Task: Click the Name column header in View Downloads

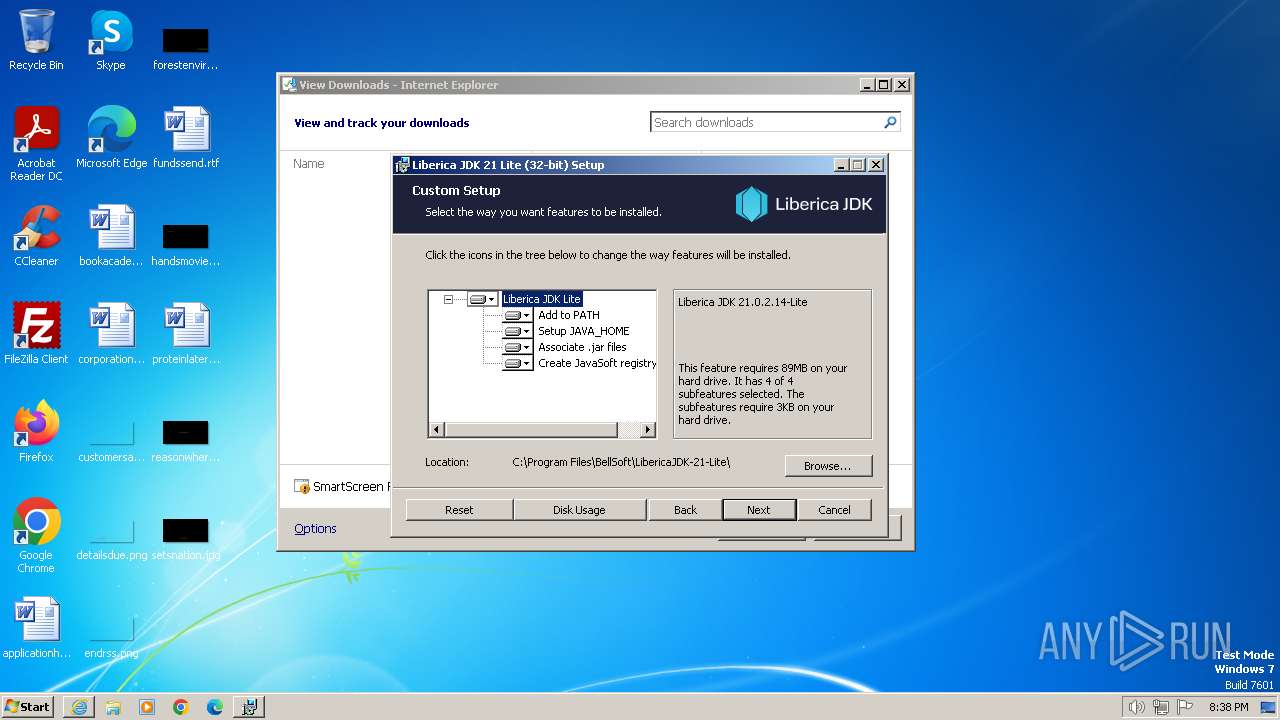Action: tap(309, 164)
